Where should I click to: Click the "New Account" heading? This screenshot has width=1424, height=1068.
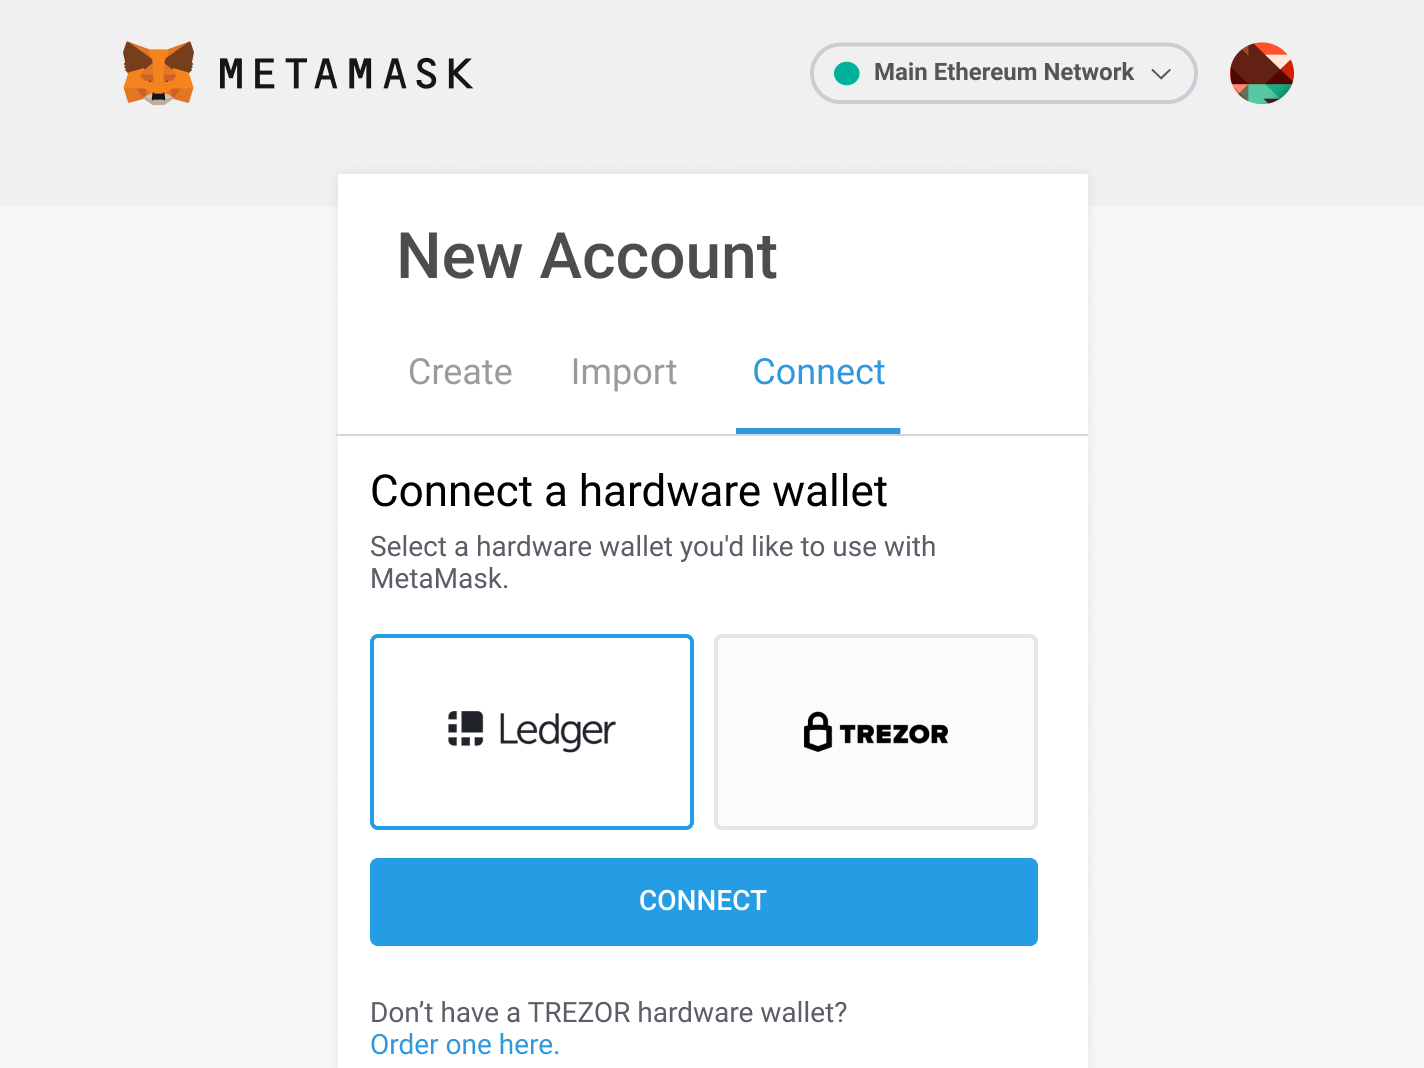coord(587,256)
